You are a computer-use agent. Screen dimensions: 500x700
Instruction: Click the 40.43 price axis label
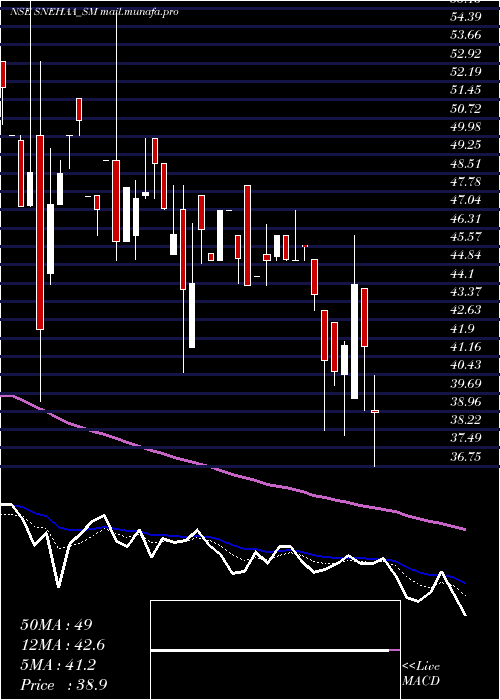[464, 365]
